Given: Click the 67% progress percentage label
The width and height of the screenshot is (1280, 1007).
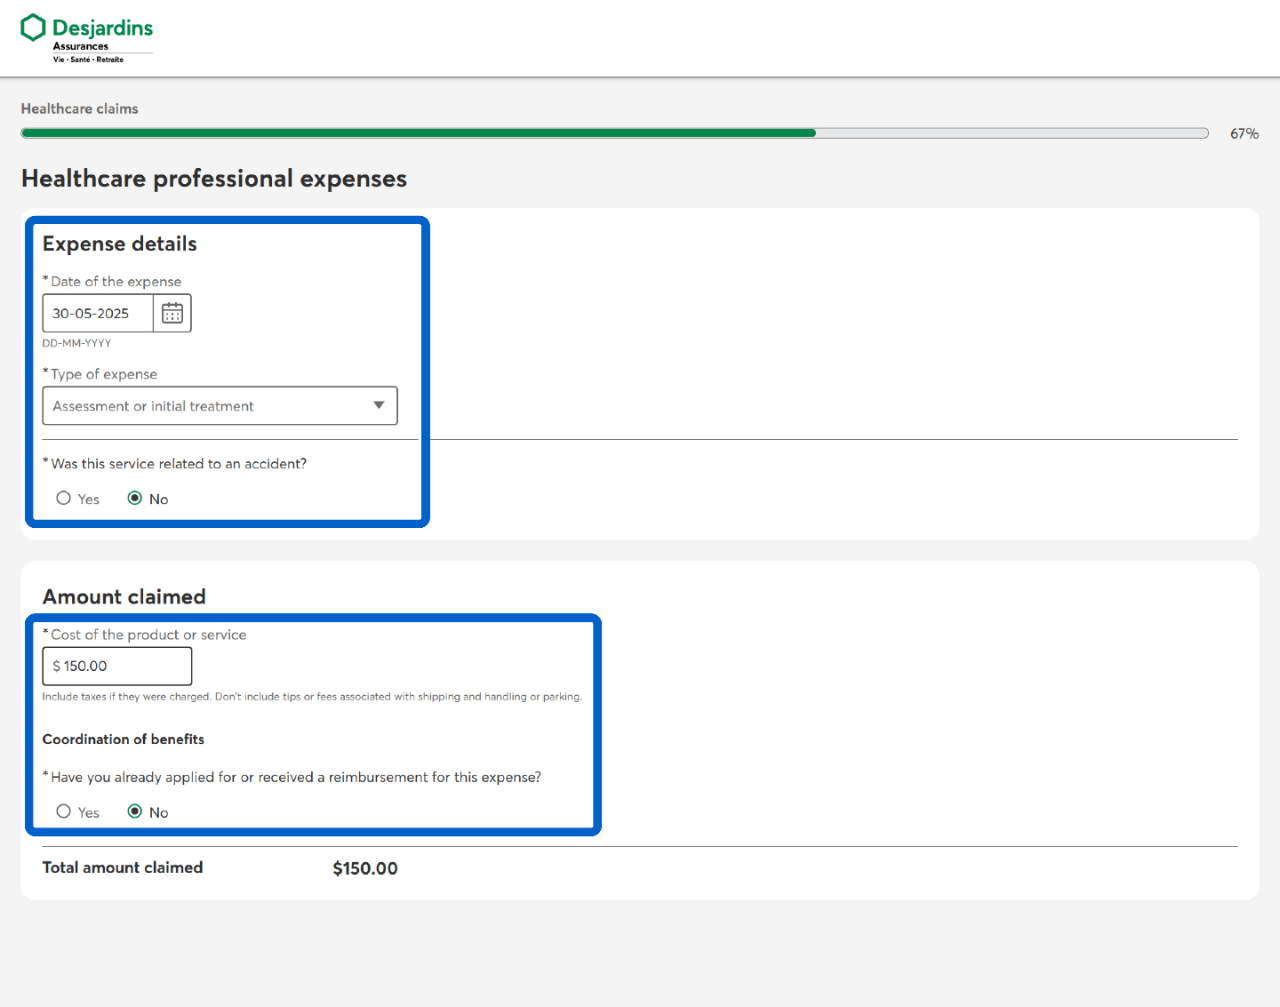Looking at the screenshot, I should [1244, 134].
